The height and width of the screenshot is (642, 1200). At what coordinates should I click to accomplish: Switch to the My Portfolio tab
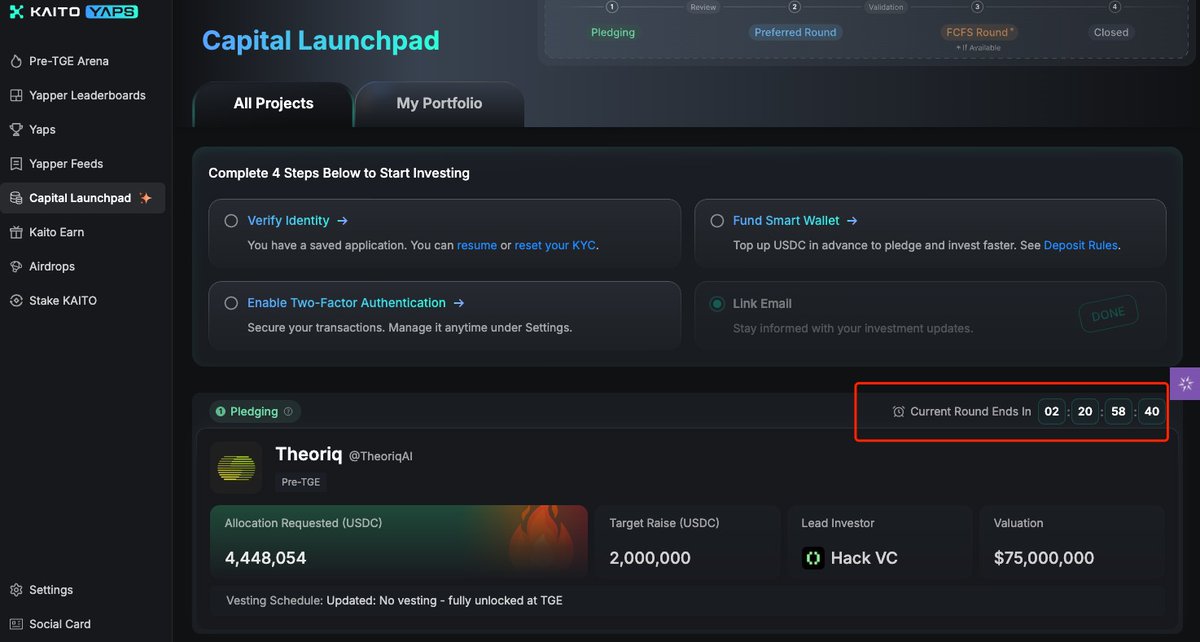tap(439, 104)
